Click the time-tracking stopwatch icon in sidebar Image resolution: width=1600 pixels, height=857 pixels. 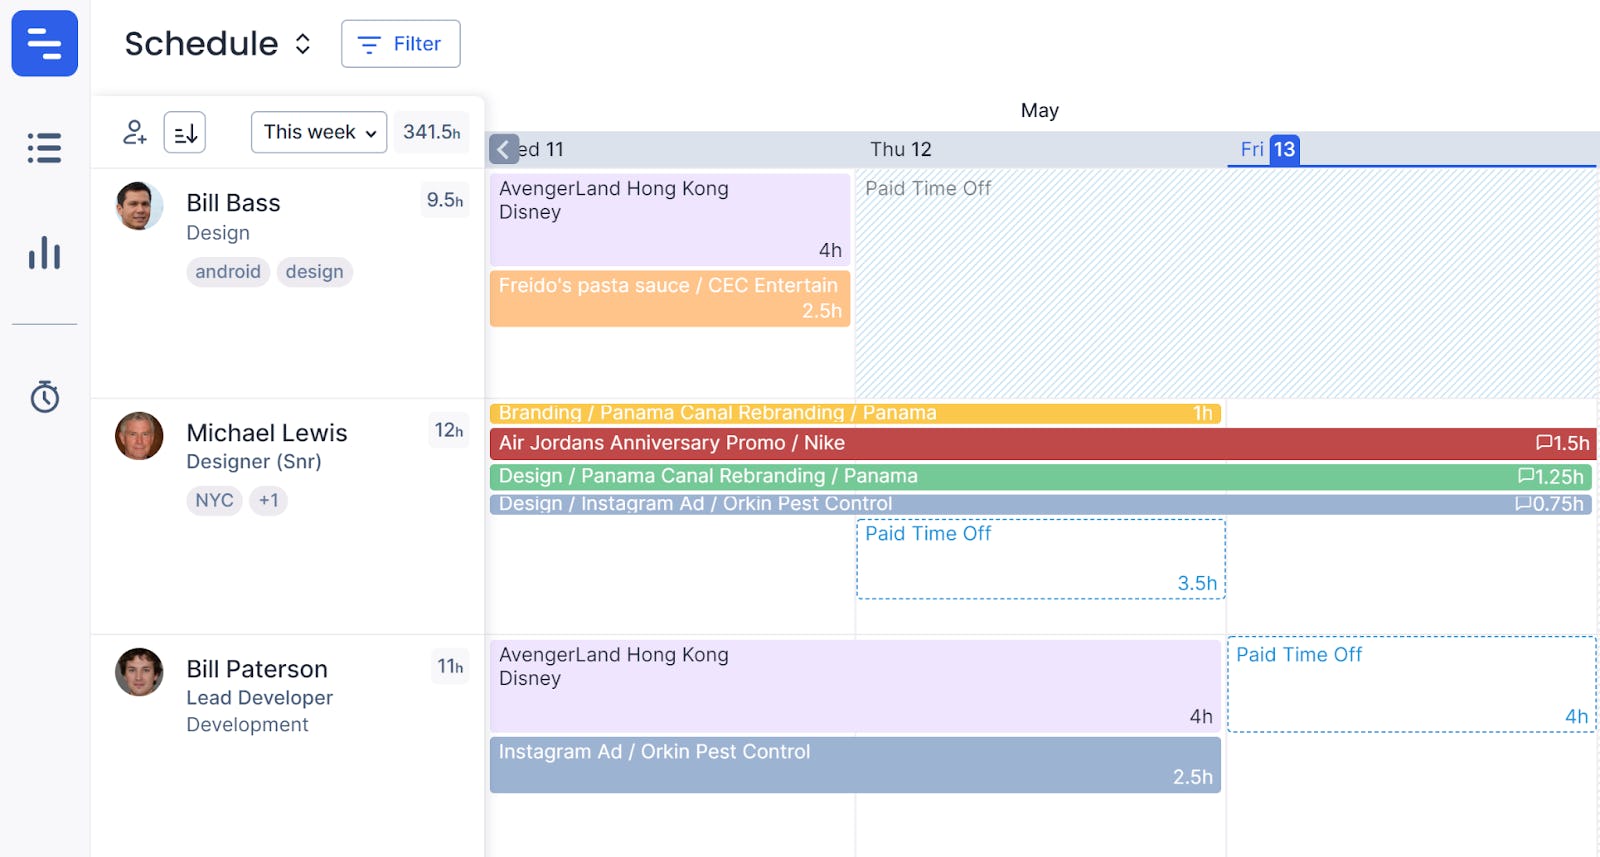point(44,396)
